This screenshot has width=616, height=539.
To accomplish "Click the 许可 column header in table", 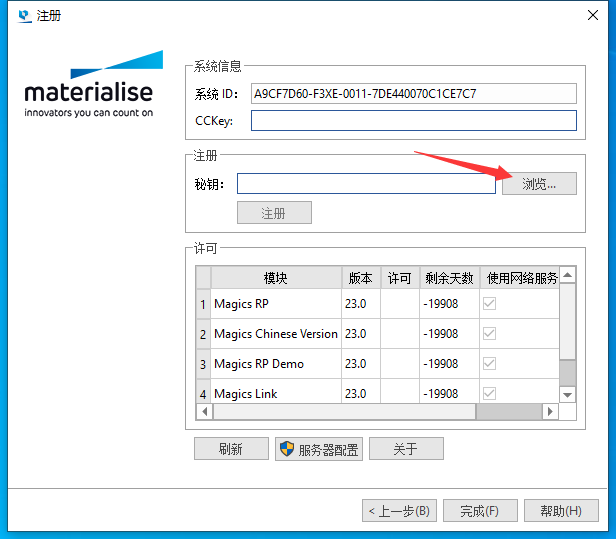I will coord(400,278).
